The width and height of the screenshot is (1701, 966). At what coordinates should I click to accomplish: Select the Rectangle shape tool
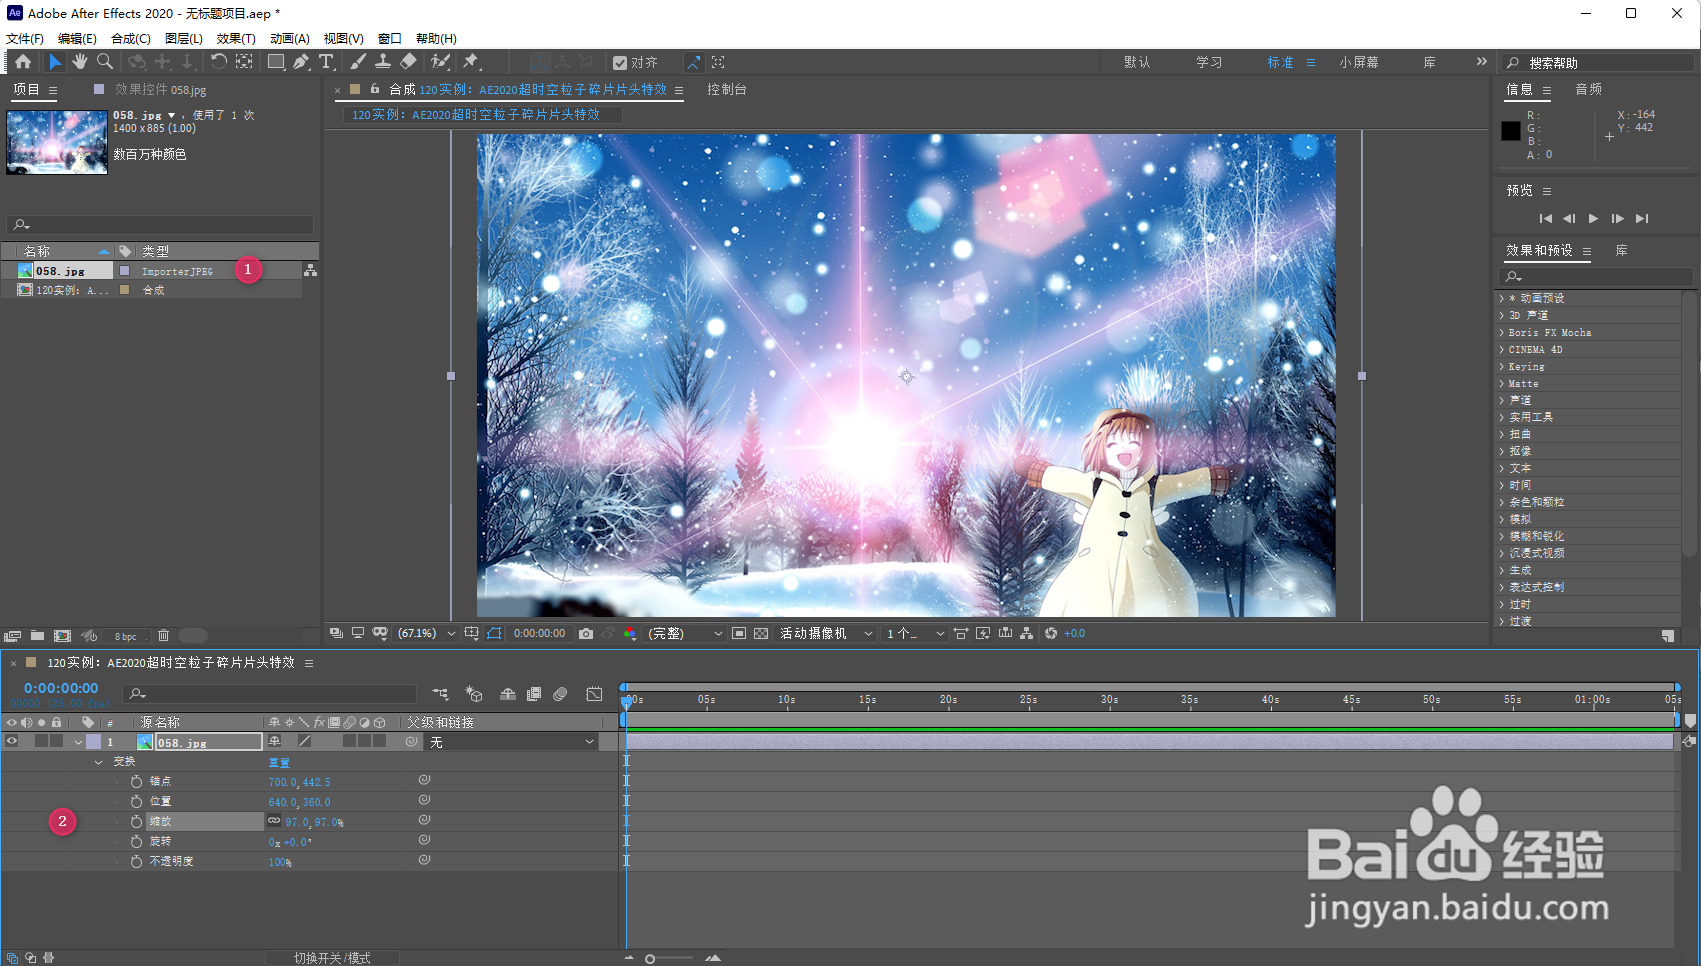click(276, 62)
